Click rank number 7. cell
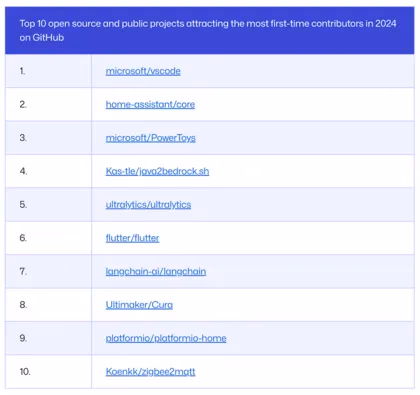The height and width of the screenshot is (395, 420). (48, 271)
